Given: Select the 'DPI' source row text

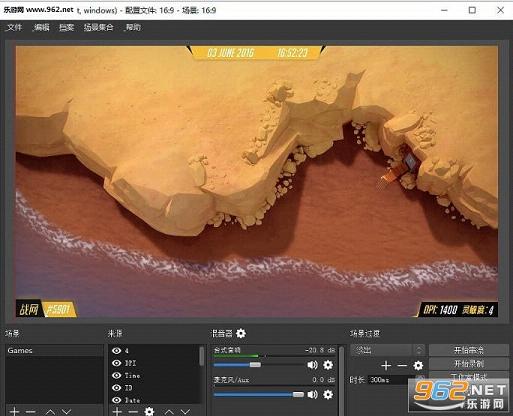Looking at the screenshot, I should coord(130,363).
